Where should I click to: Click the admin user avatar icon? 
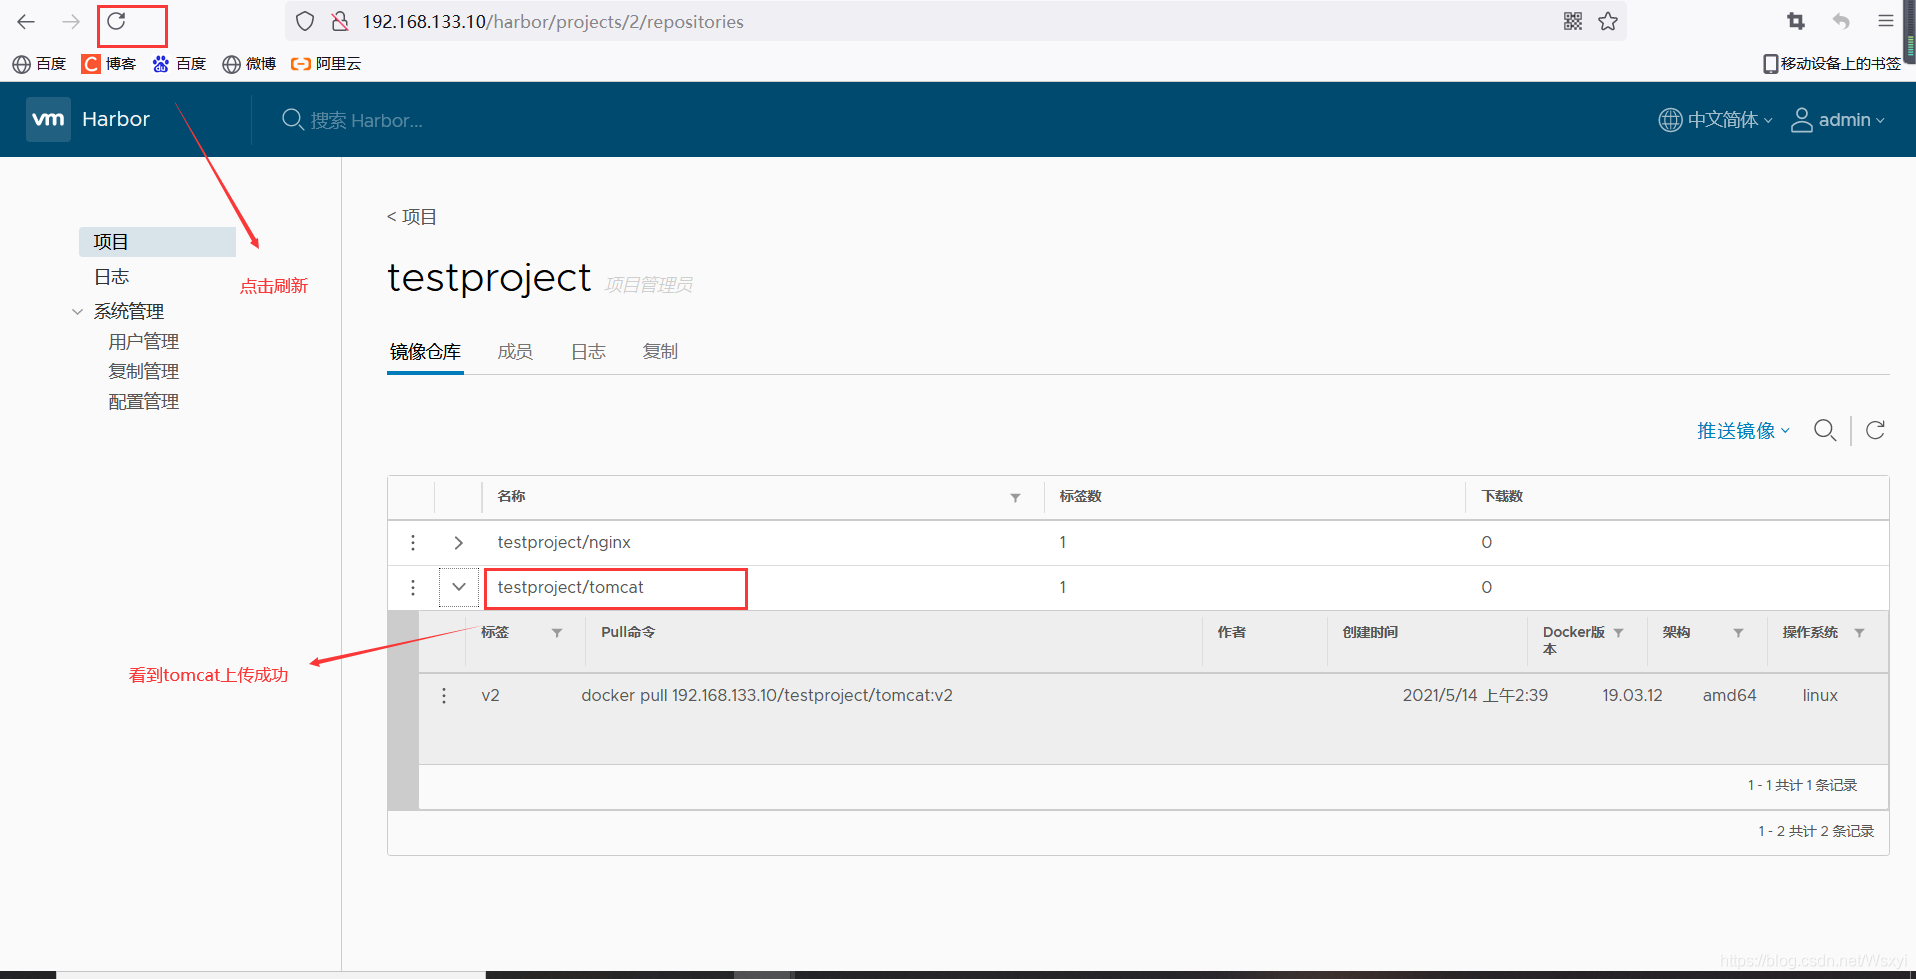click(x=1802, y=119)
